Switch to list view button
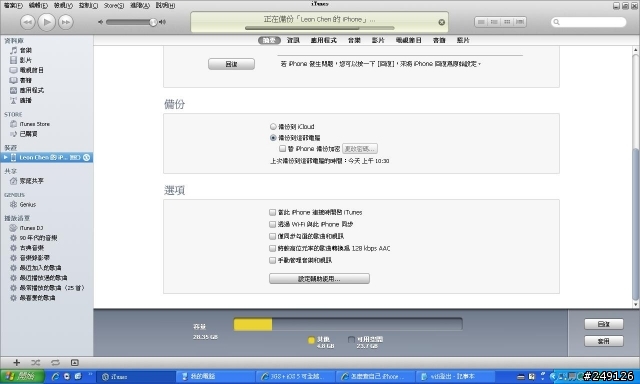Viewport: 640px width, 384px height. [x=481, y=22]
